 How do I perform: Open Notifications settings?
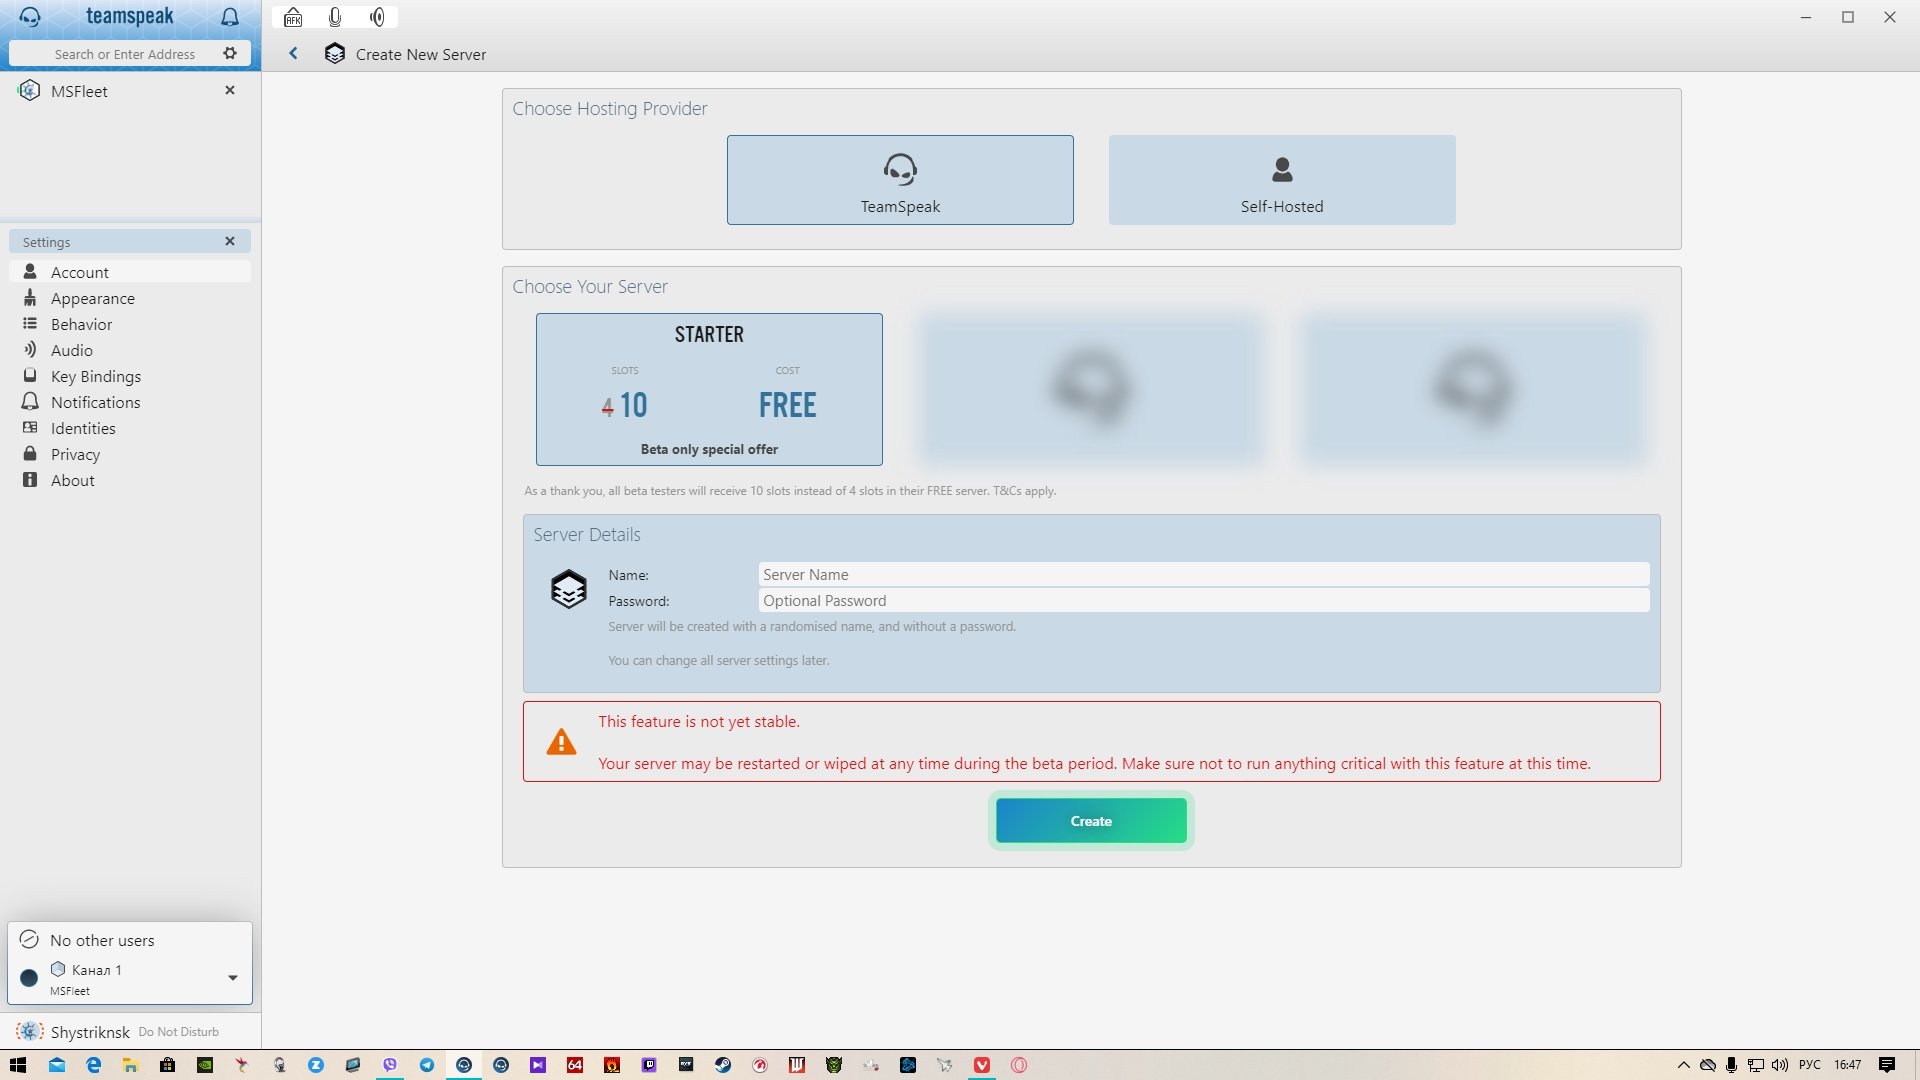[130, 402]
